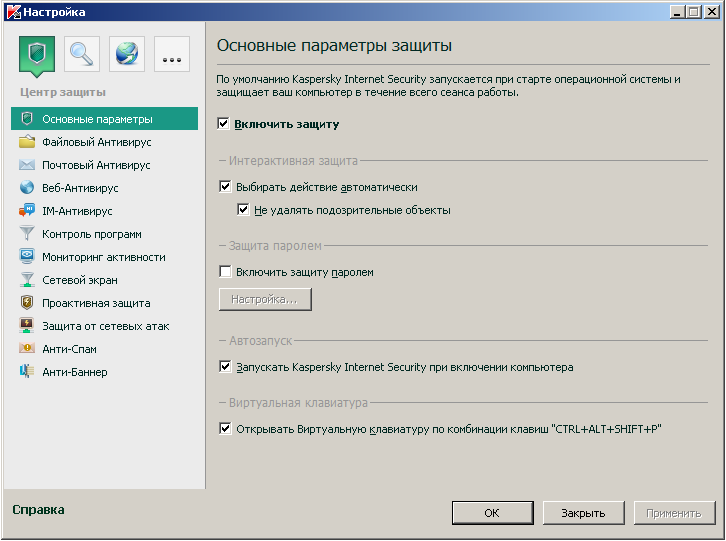Viewport: 726px width, 541px height.
Task: Click the folder icon beside Файловый Антивирус
Action: (27, 142)
